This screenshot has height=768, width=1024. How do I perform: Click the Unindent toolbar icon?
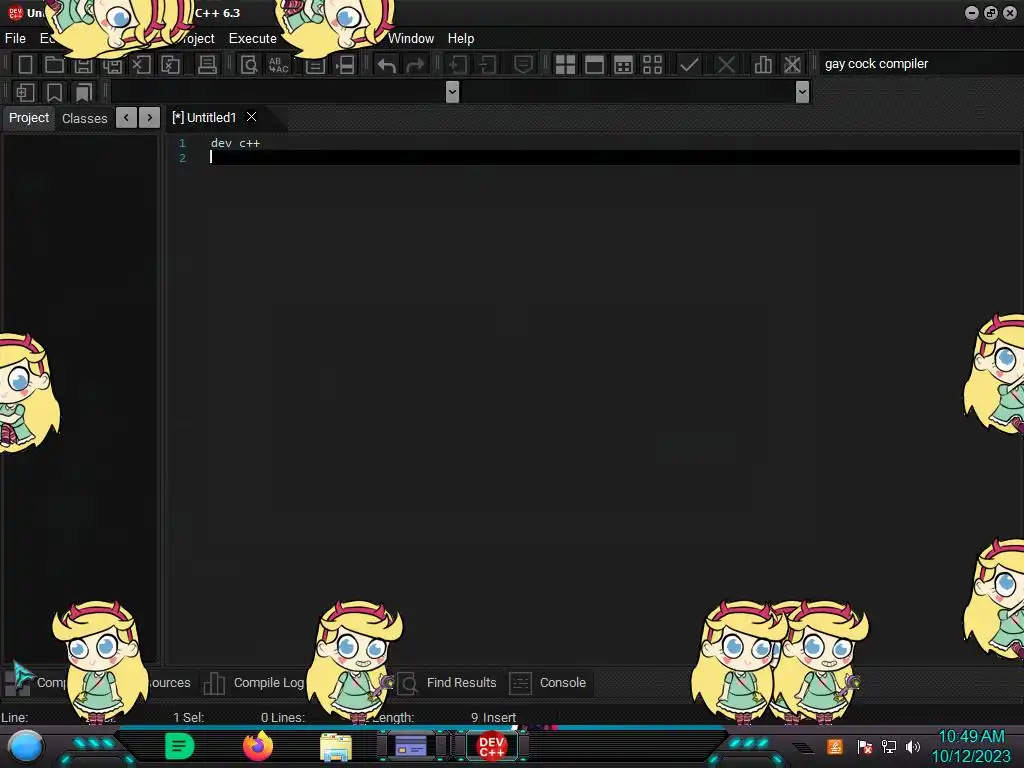(x=487, y=65)
